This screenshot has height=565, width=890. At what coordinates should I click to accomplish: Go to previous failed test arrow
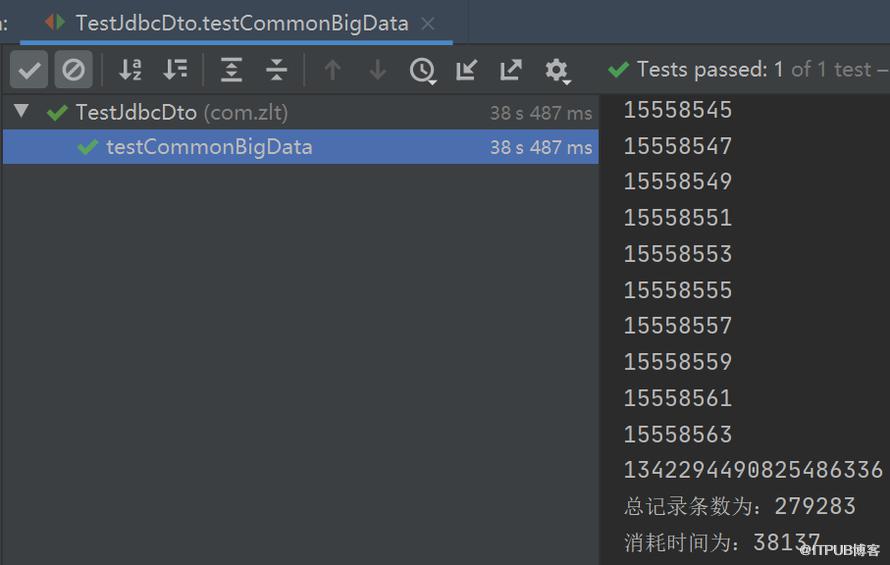(333, 70)
